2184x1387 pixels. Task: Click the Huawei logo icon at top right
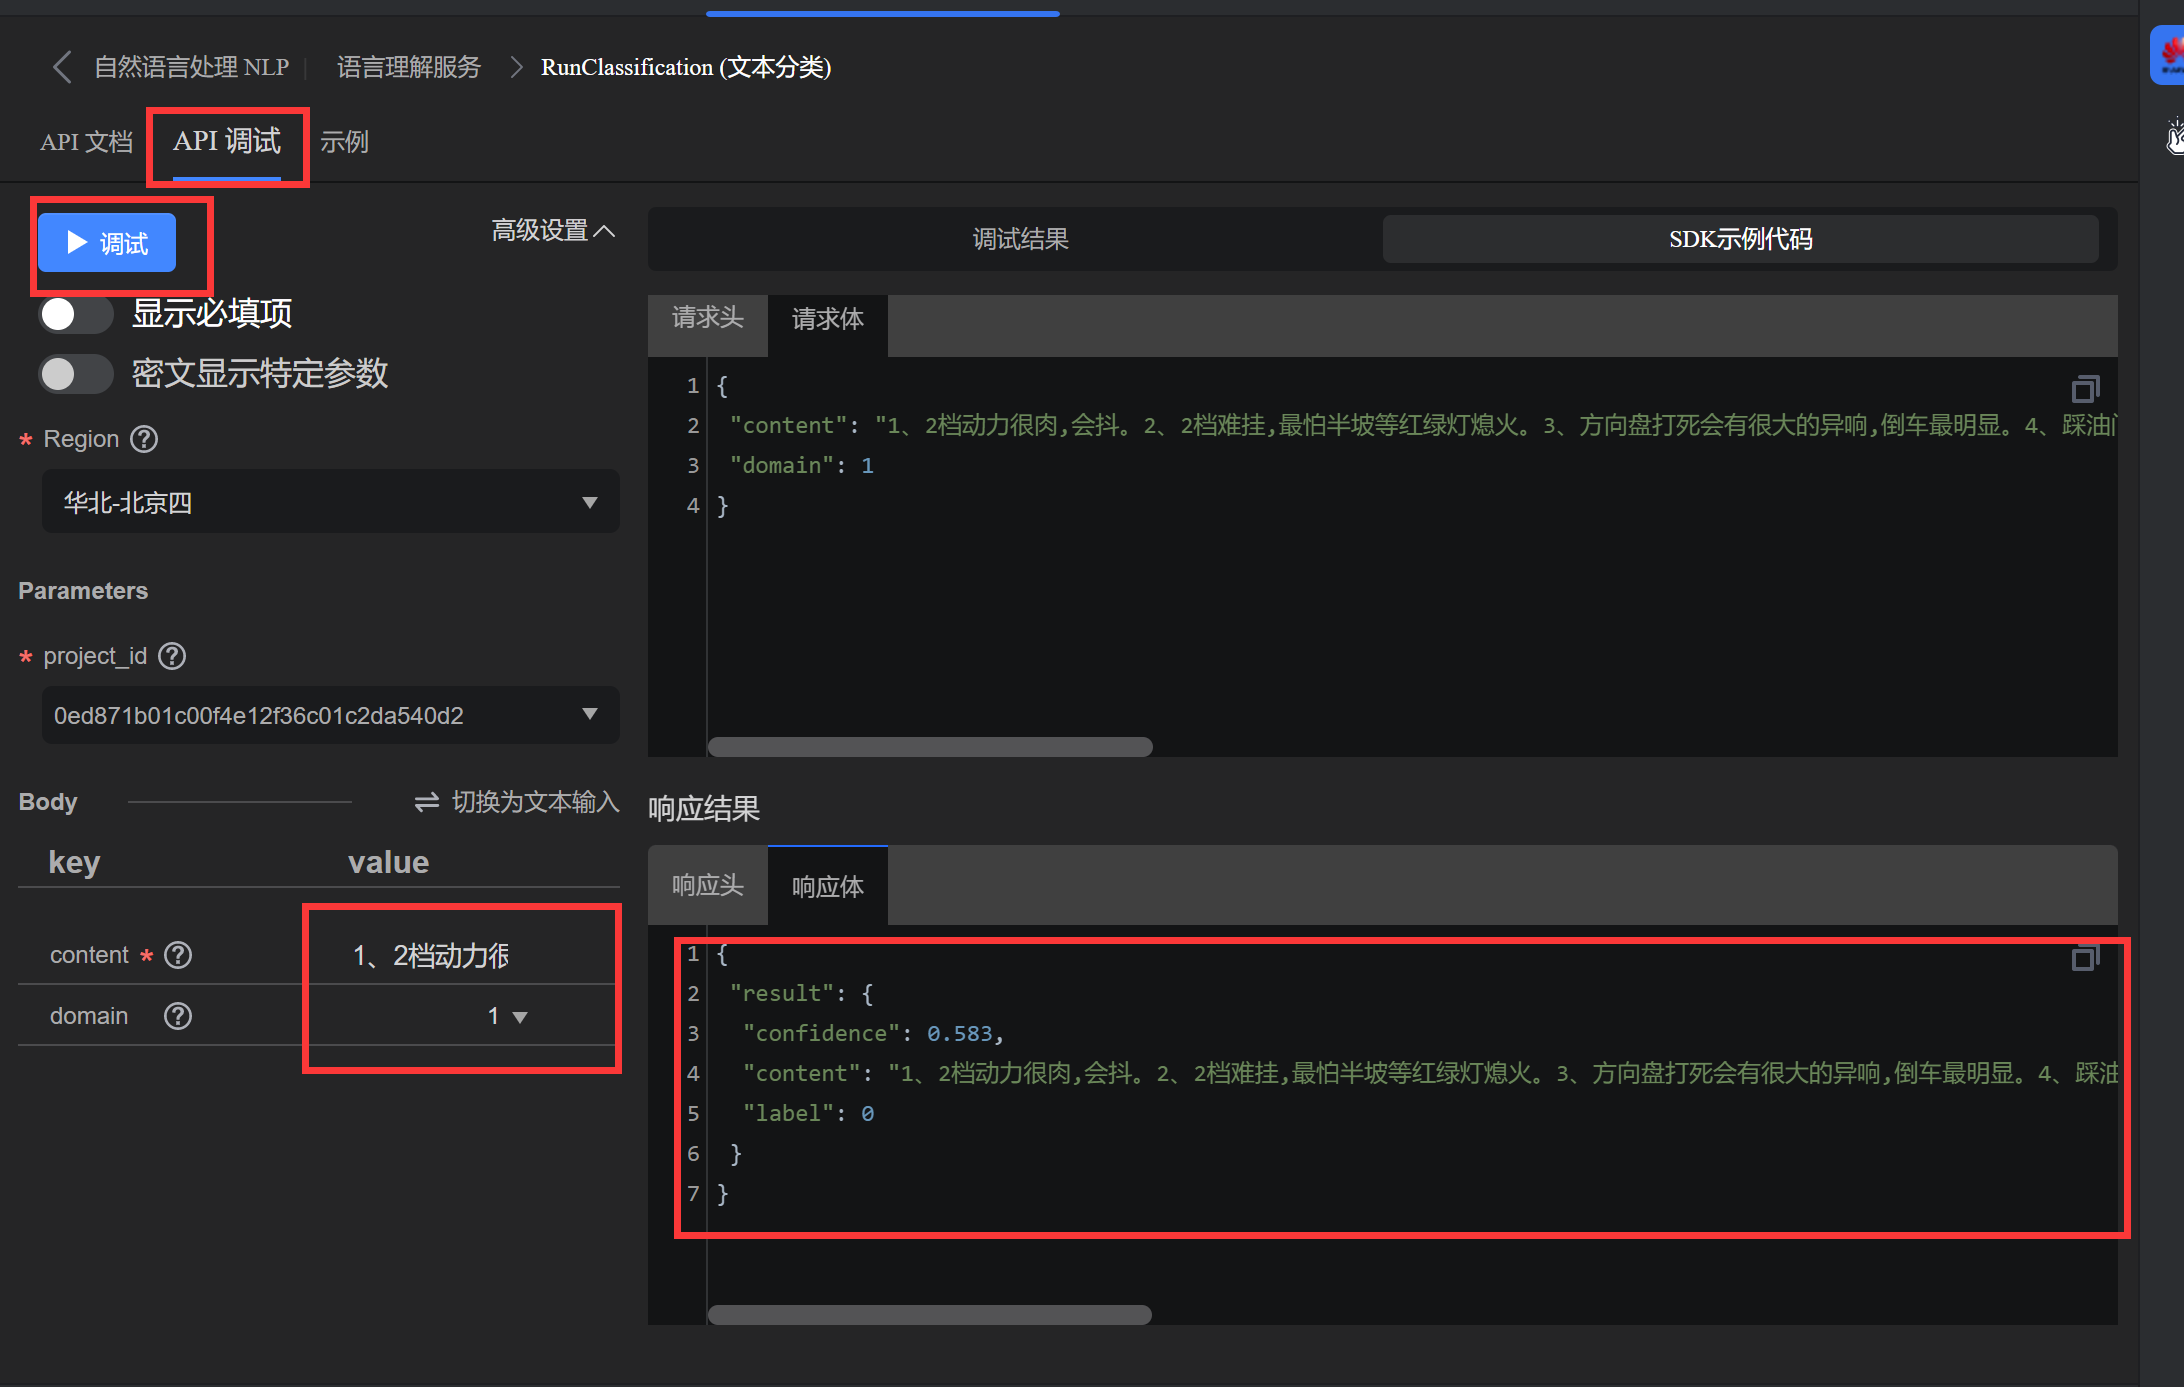click(x=2168, y=55)
